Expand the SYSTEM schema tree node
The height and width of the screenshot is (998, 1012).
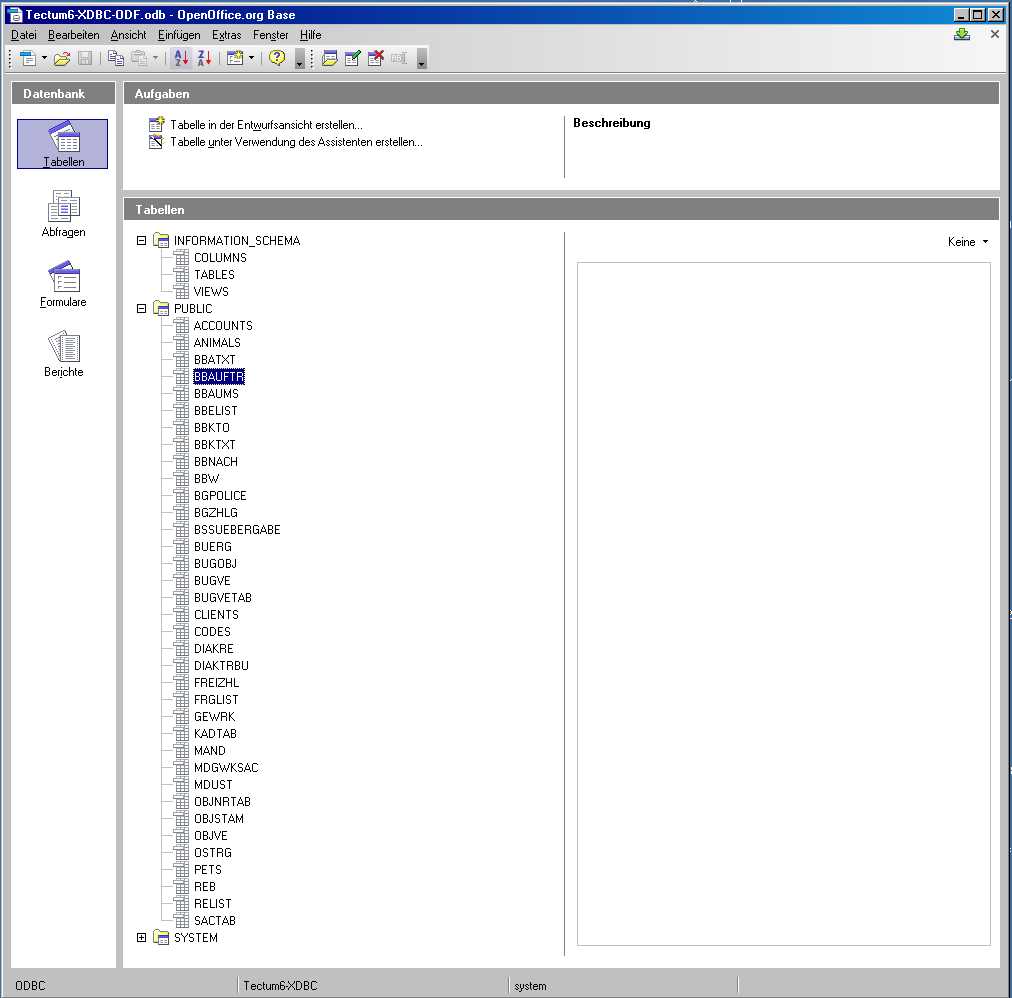pos(141,937)
